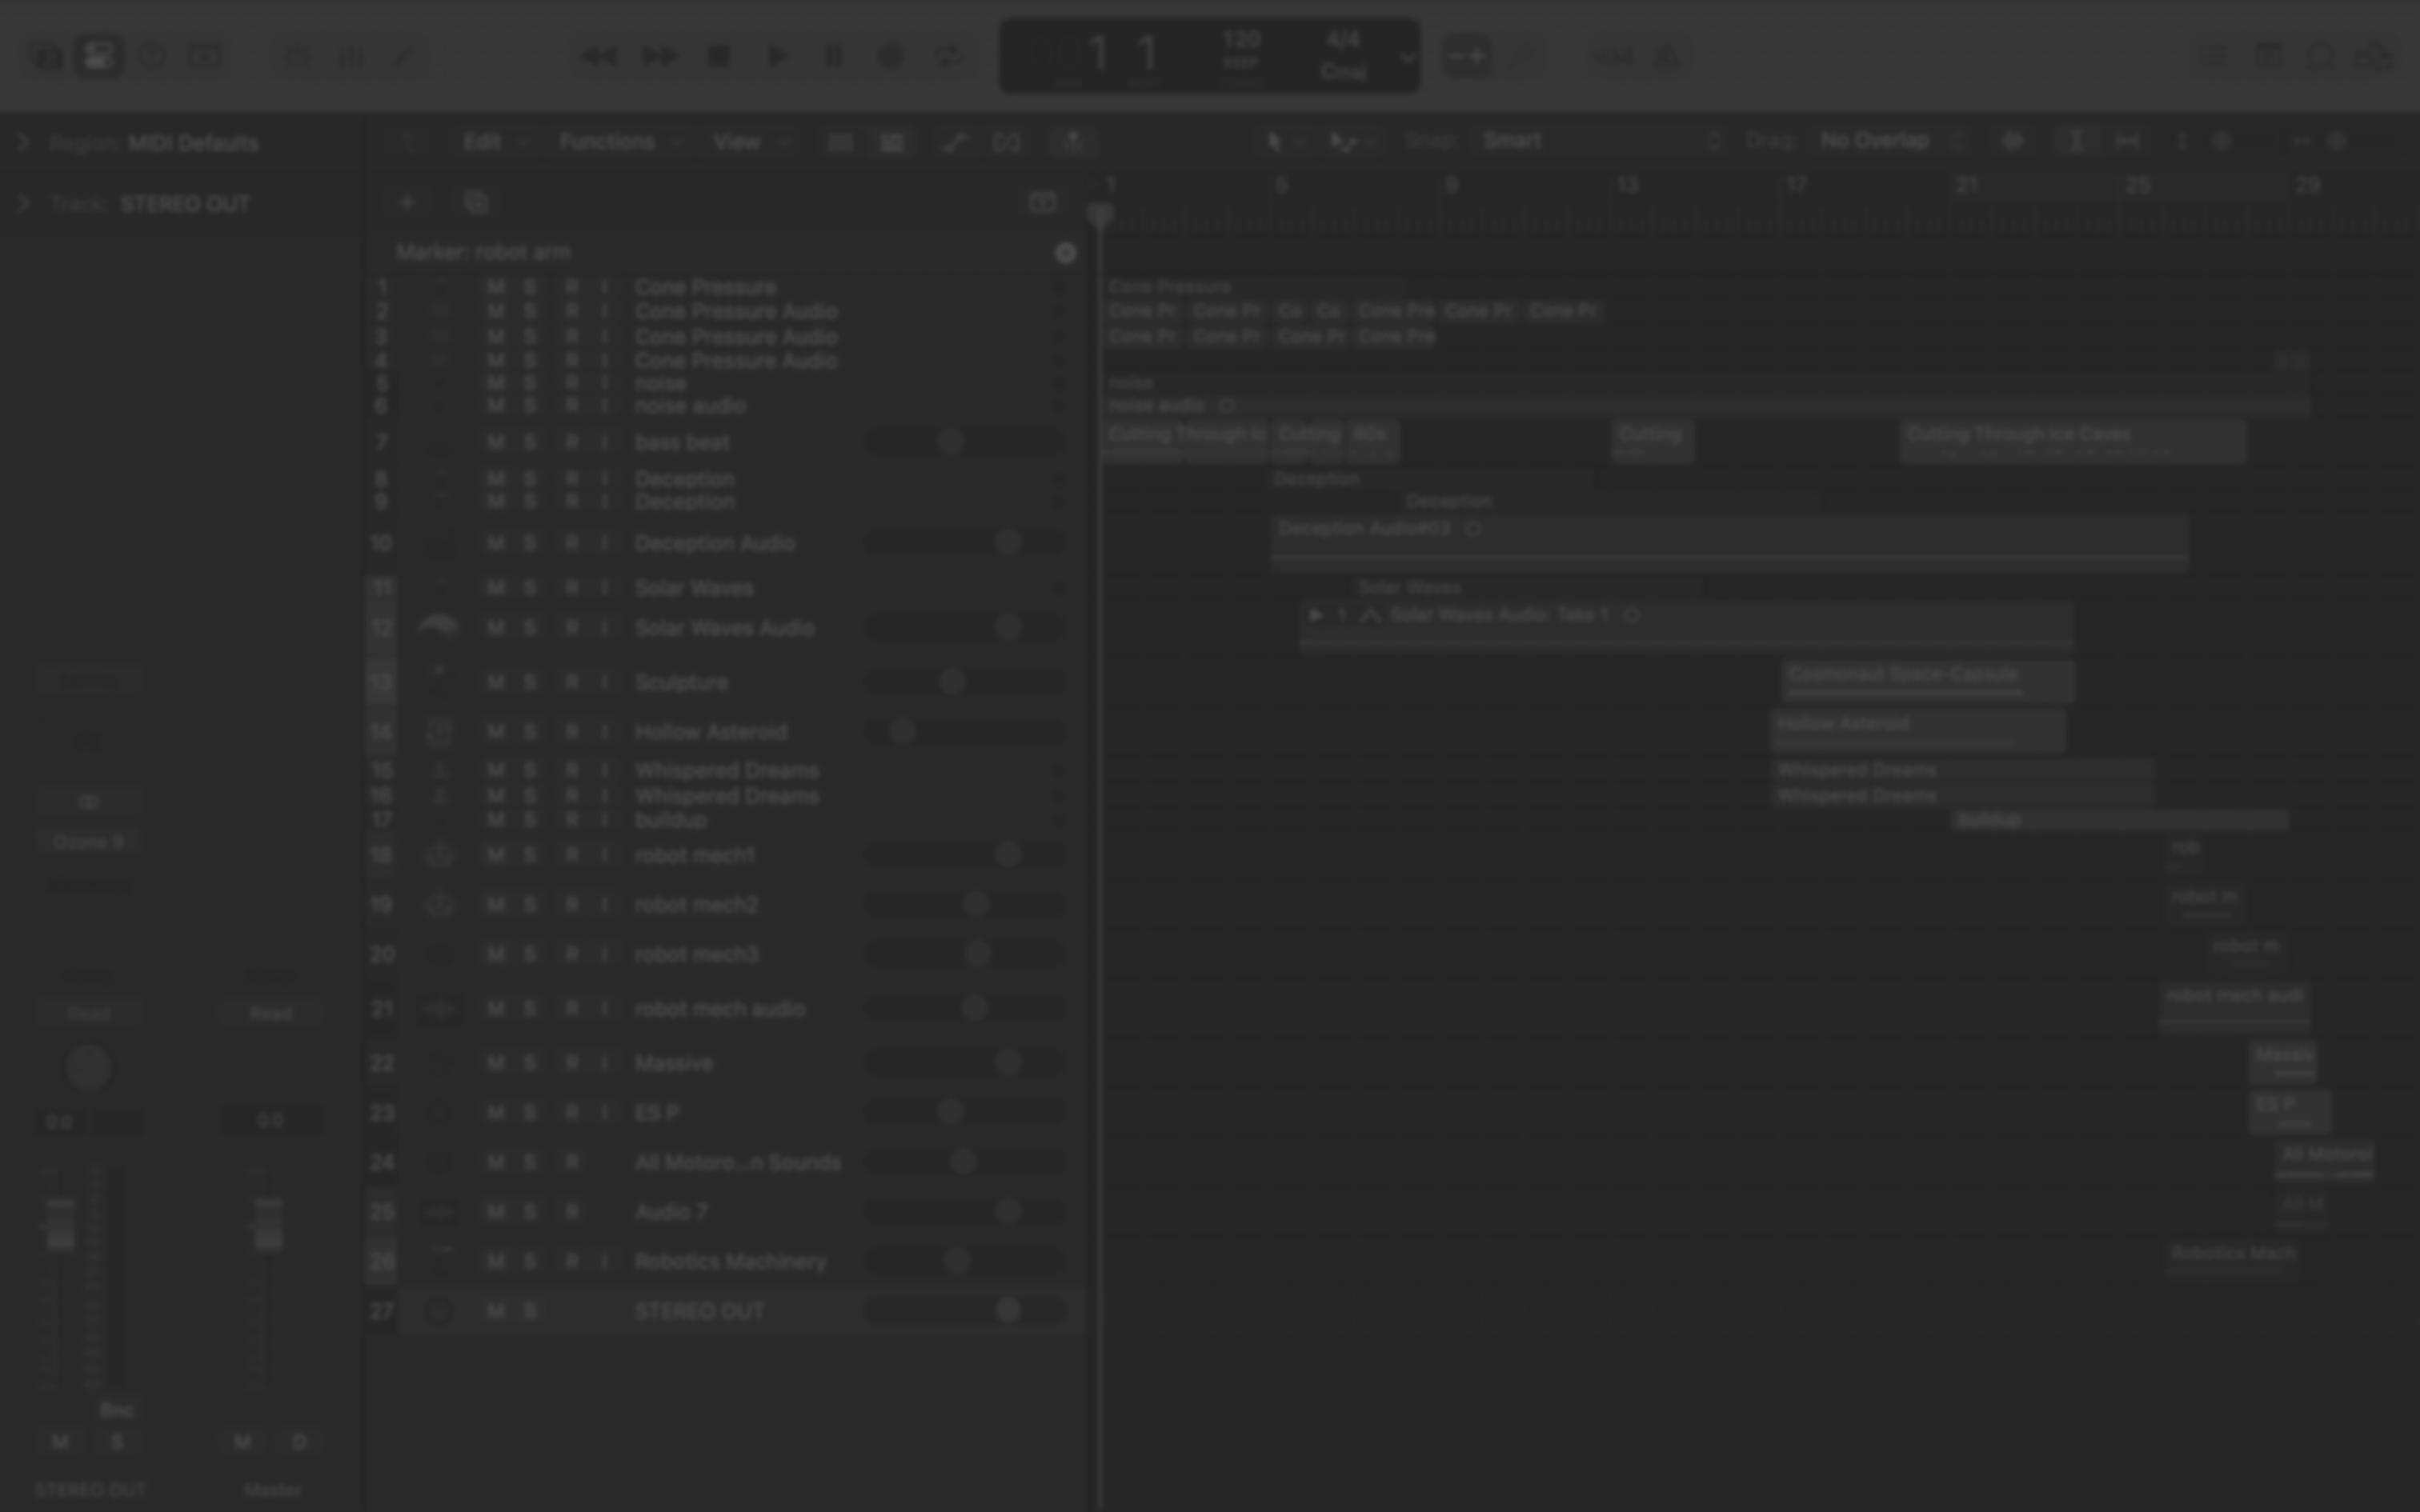The height and width of the screenshot is (1512, 2420).
Task: Click the robot mech audio track icon
Action: coord(439,1009)
